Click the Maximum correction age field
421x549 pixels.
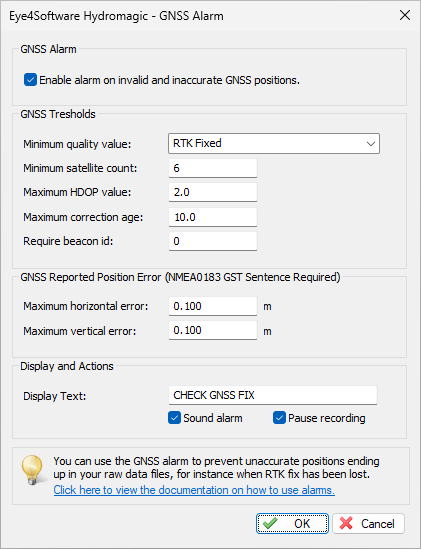click(x=213, y=217)
